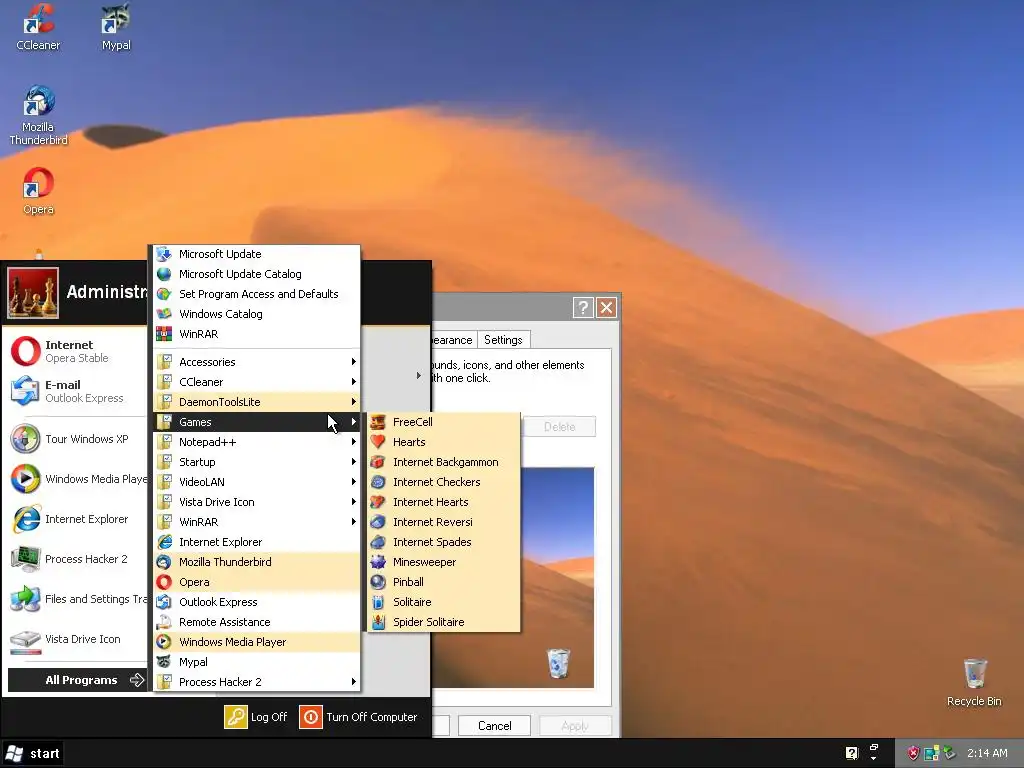Open Windows Media Player in Start menu left pane
Viewport: 1024px width, 768px height.
pos(77,479)
